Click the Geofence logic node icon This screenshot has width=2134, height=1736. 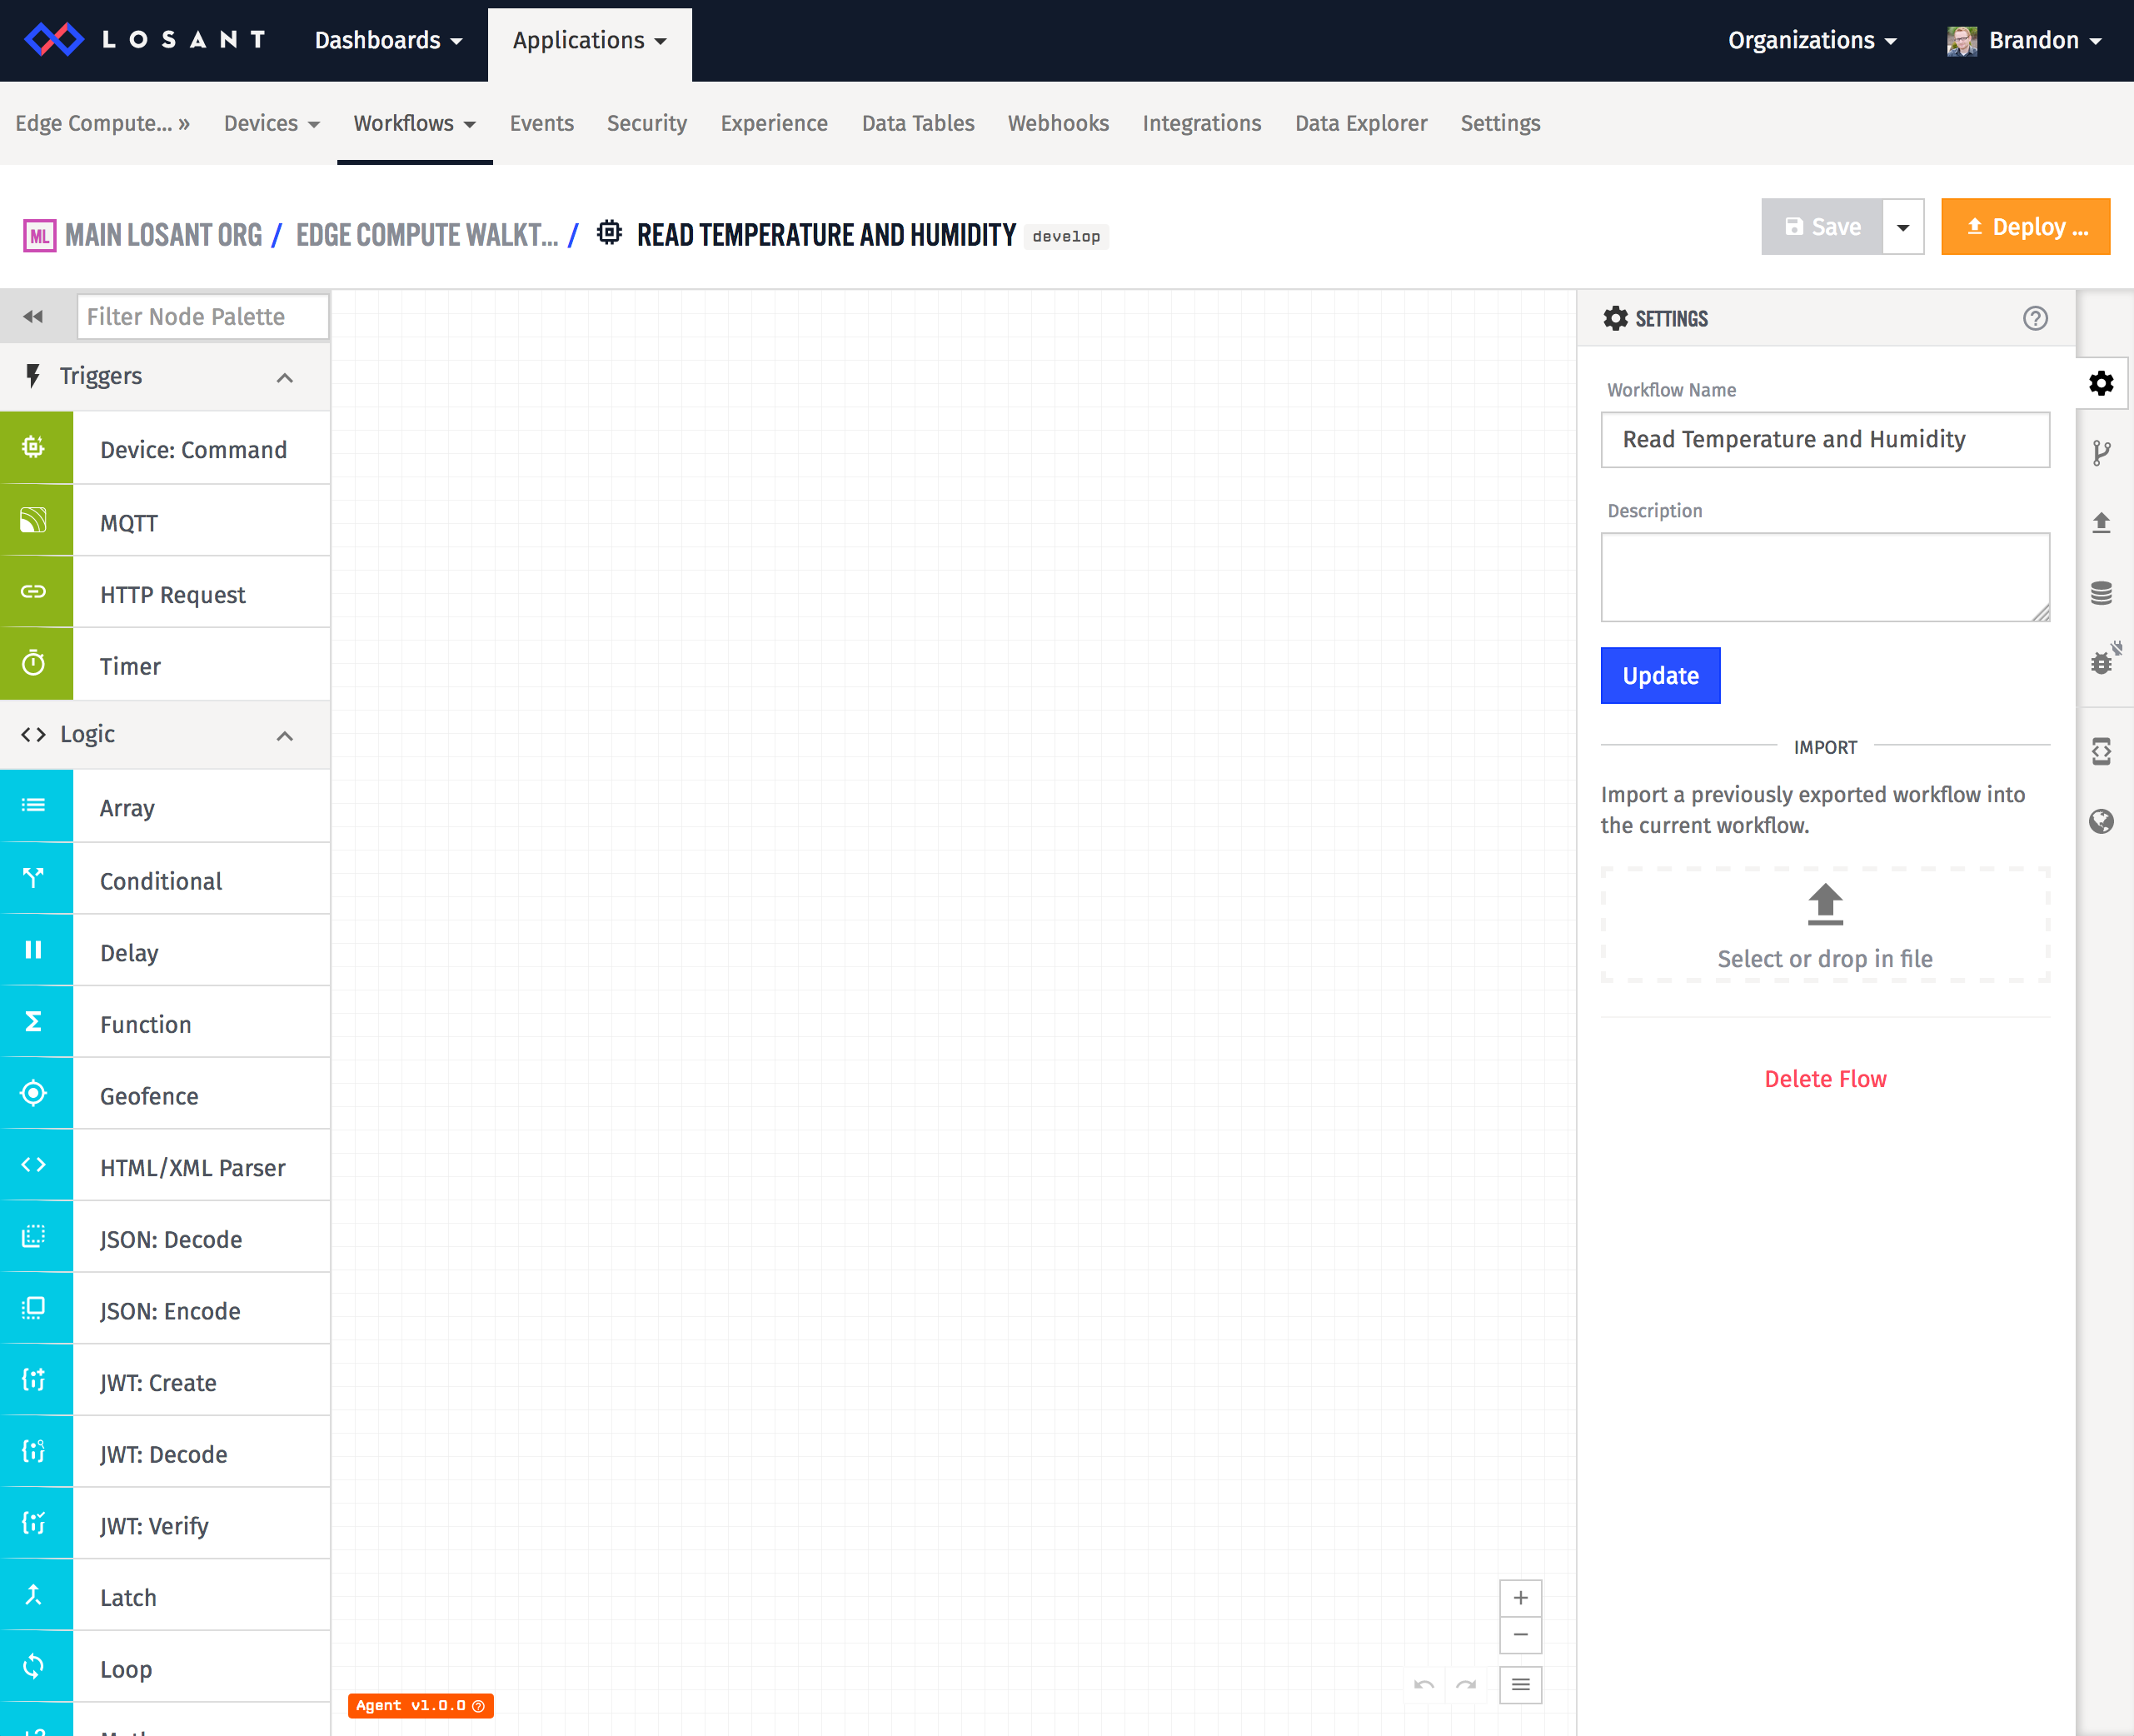coord(37,1095)
